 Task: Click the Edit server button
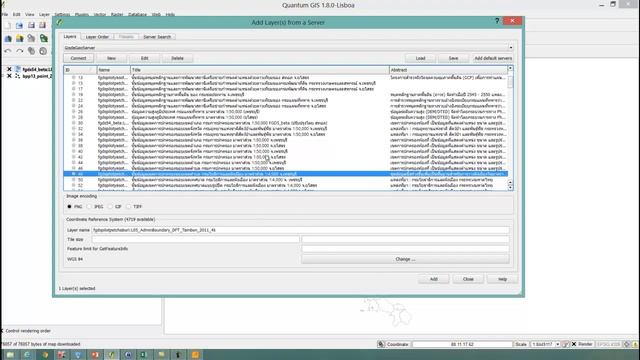[x=144, y=58]
